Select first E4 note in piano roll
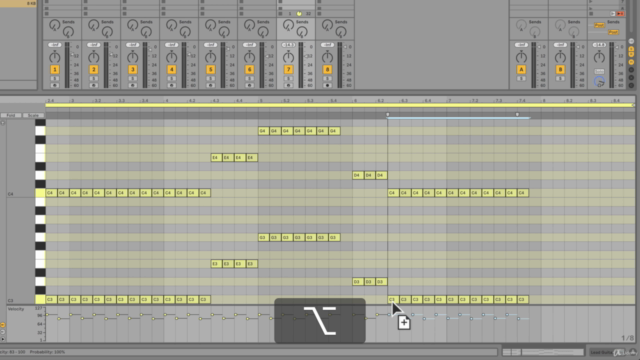 click(x=216, y=158)
